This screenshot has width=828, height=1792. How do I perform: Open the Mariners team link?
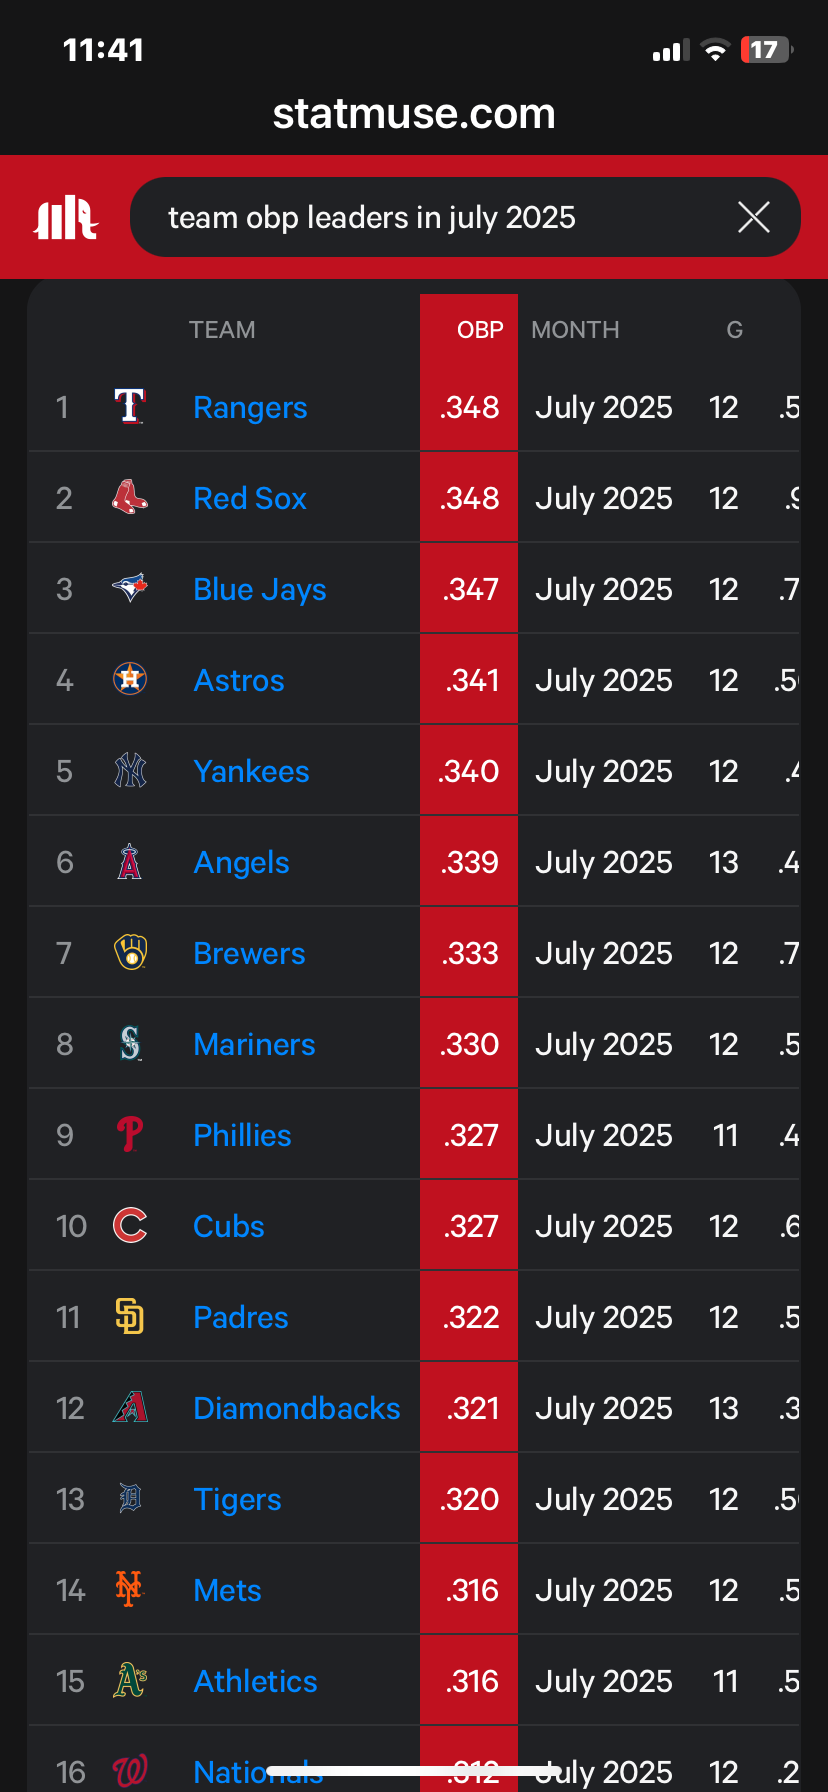254,1044
